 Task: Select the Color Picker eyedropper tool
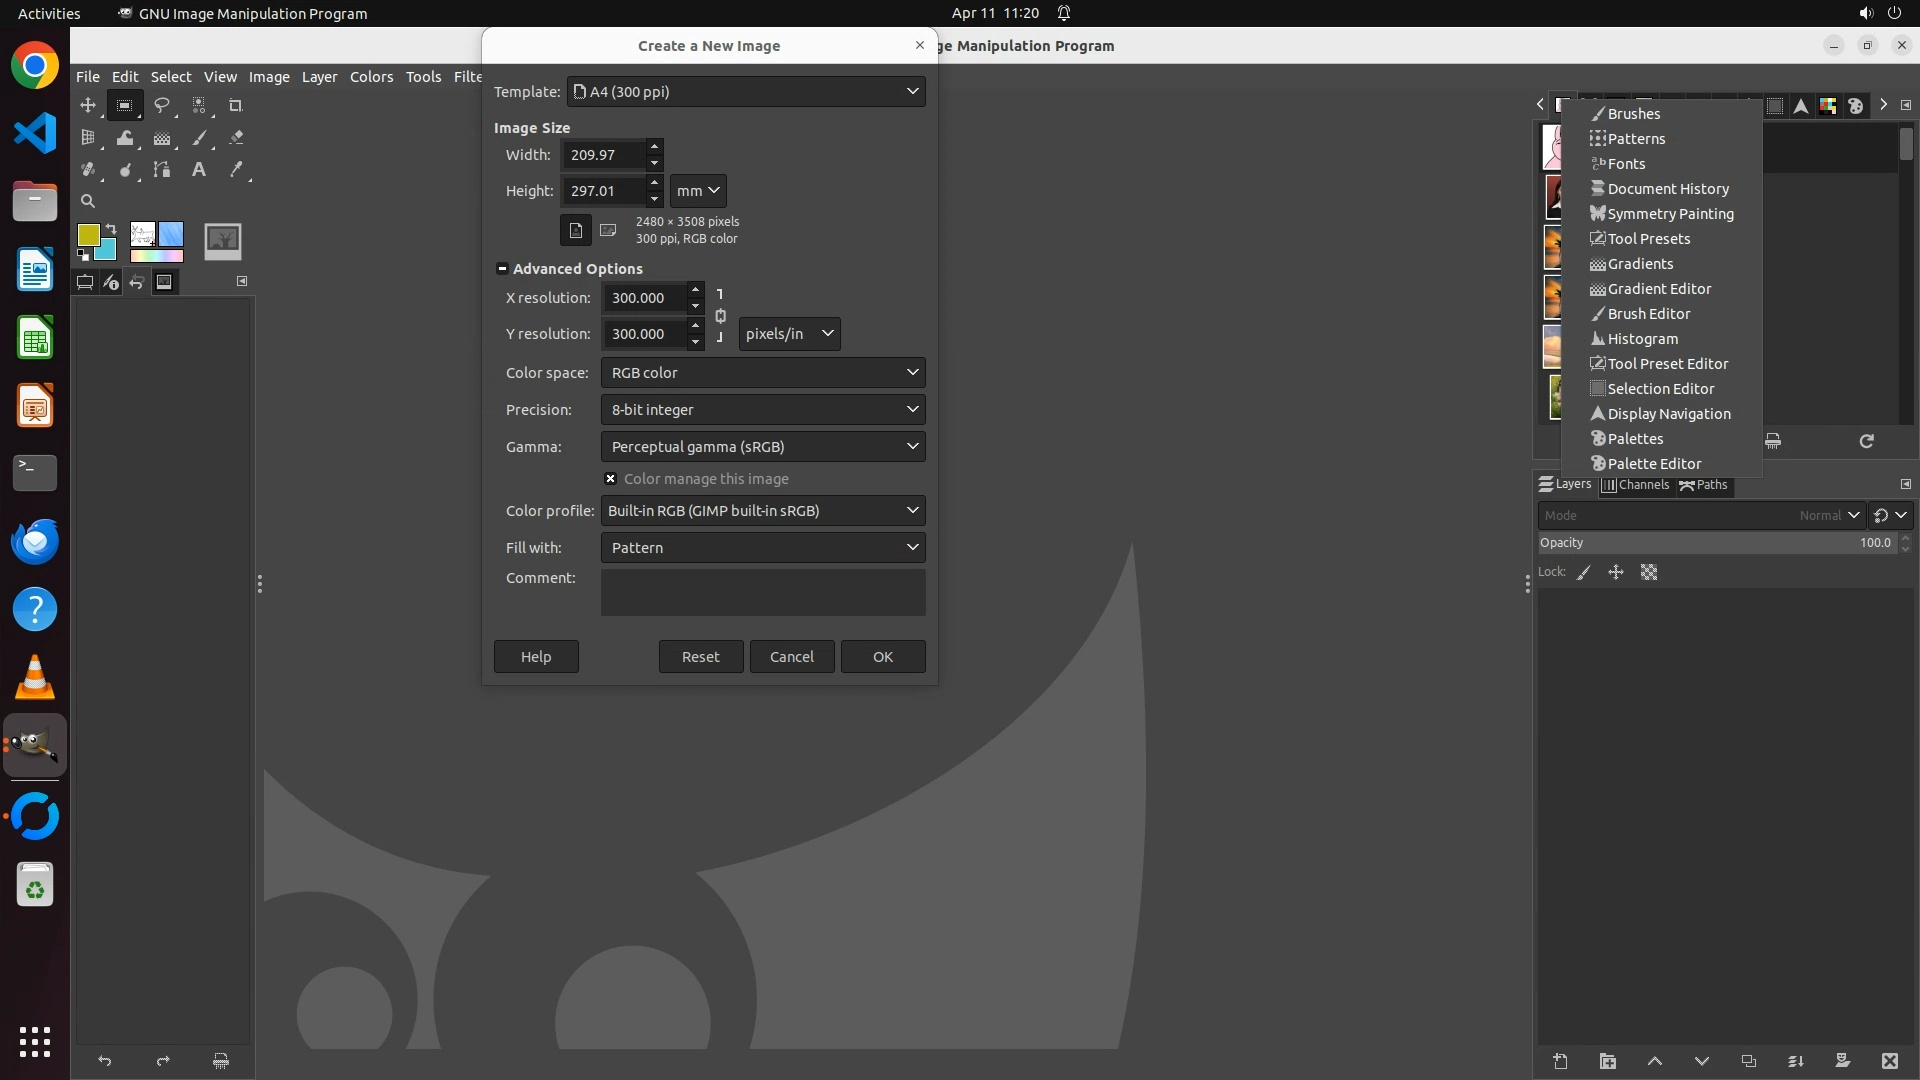(236, 170)
